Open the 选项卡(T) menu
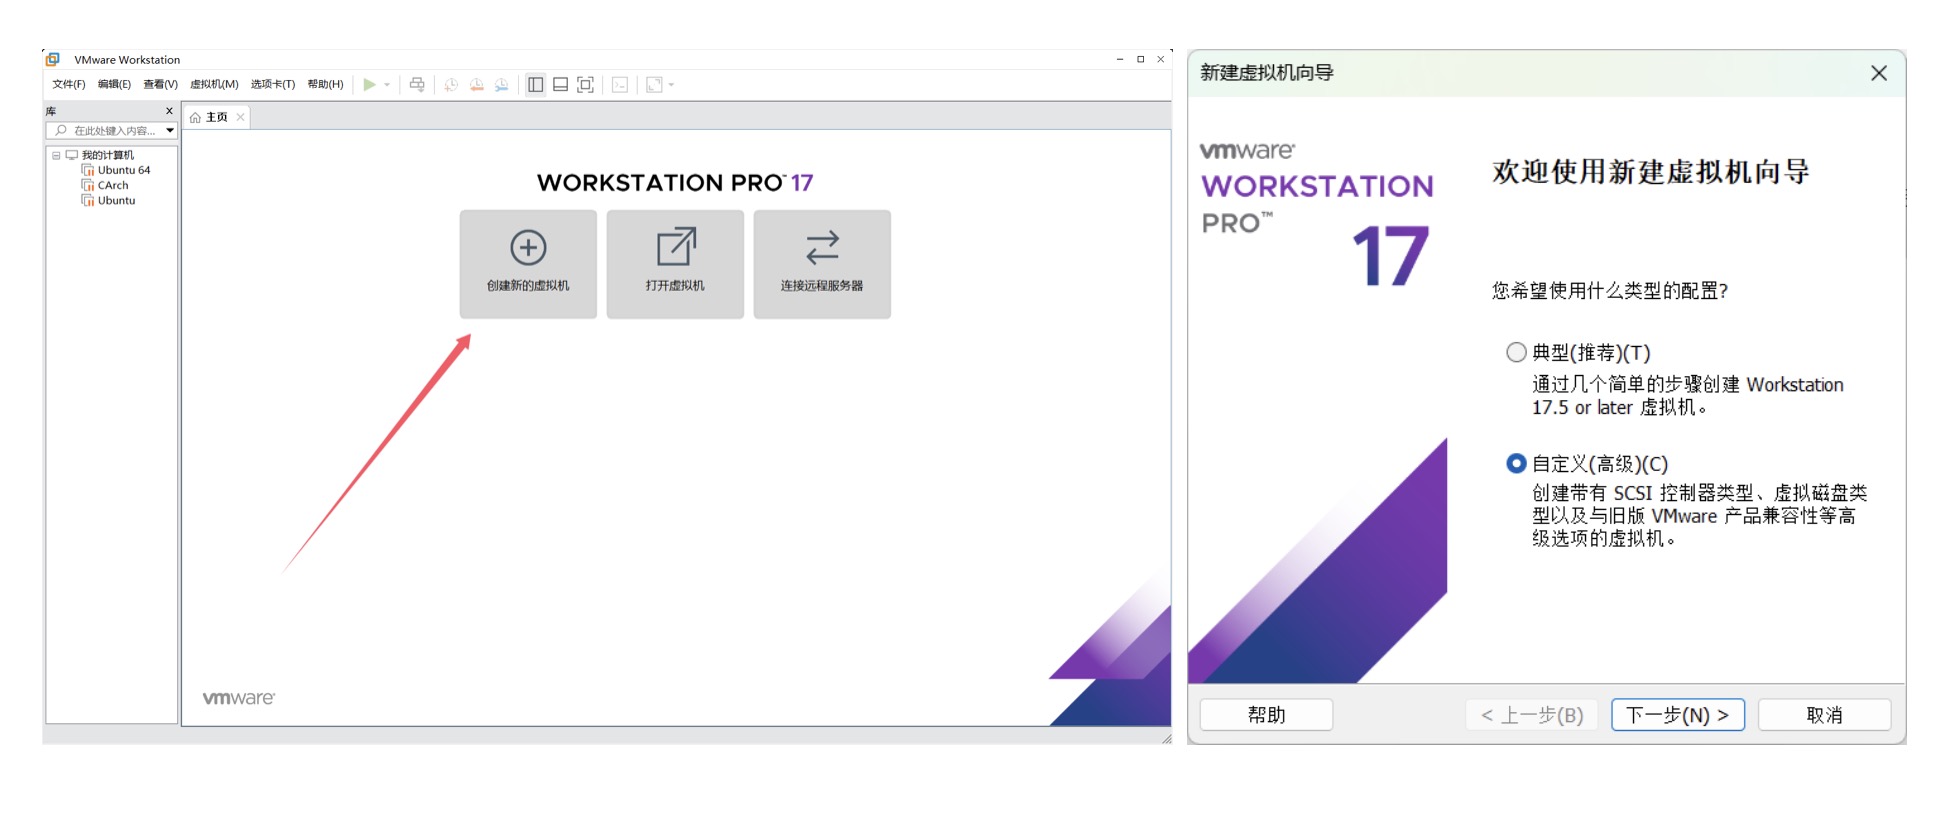1952x816 pixels. click(x=273, y=84)
